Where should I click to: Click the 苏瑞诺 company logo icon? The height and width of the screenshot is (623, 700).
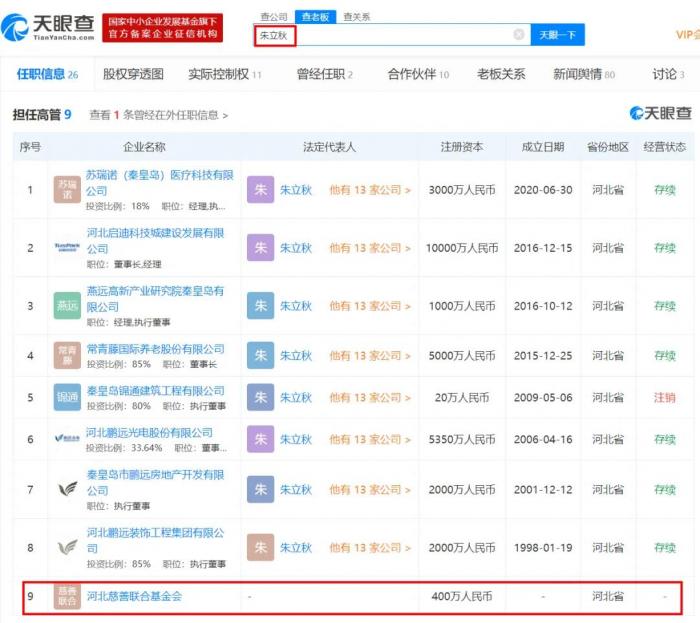click(67, 190)
